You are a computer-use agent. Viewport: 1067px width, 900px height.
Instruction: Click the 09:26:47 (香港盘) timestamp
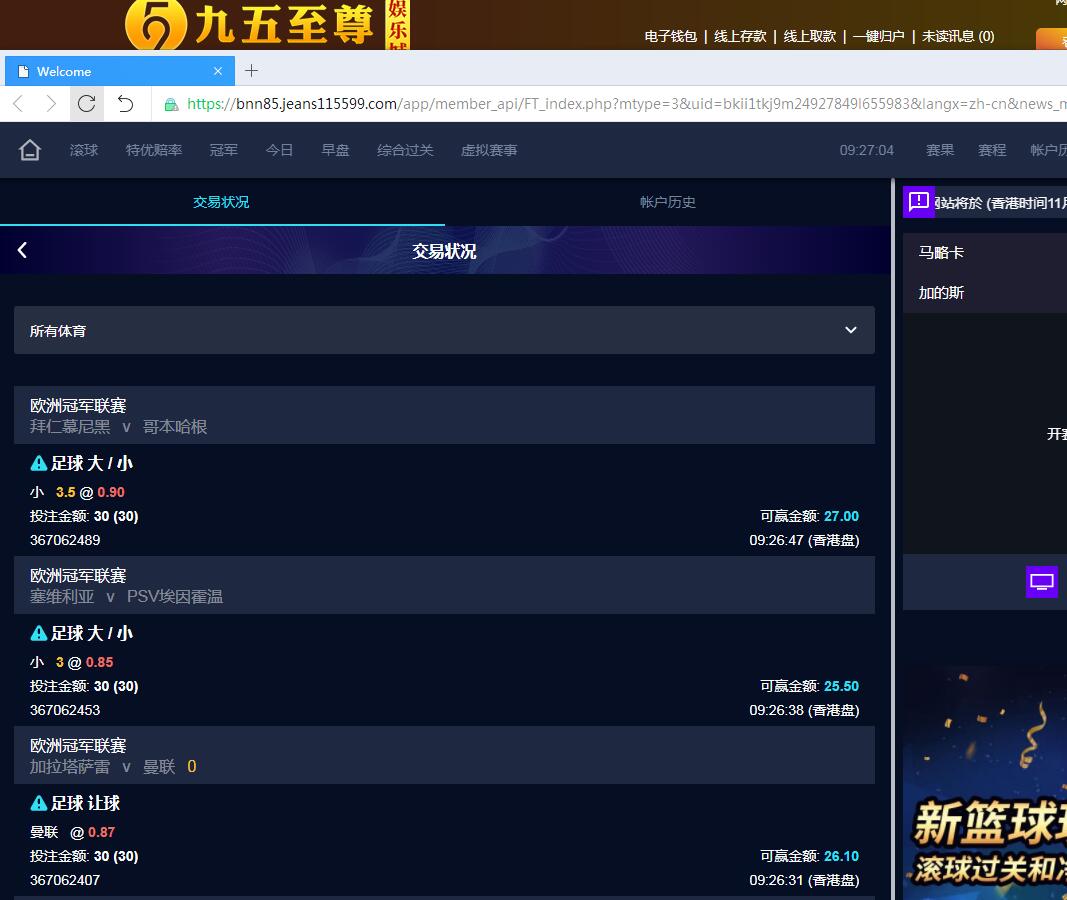[x=804, y=540]
